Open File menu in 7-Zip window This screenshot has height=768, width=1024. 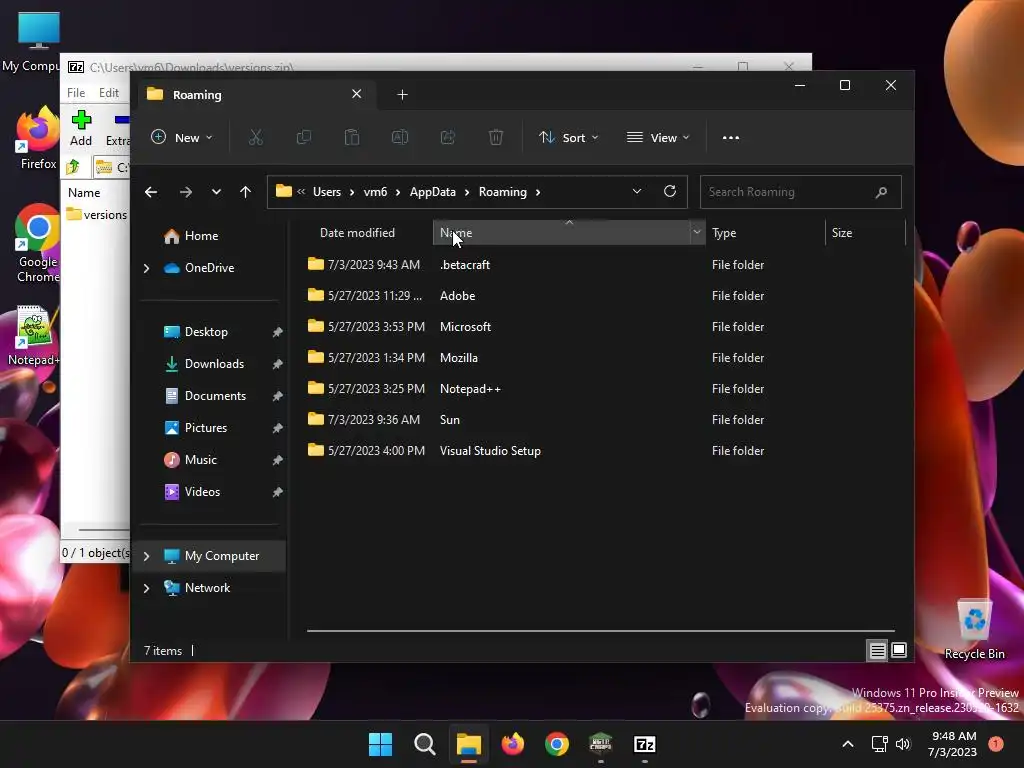click(76, 93)
